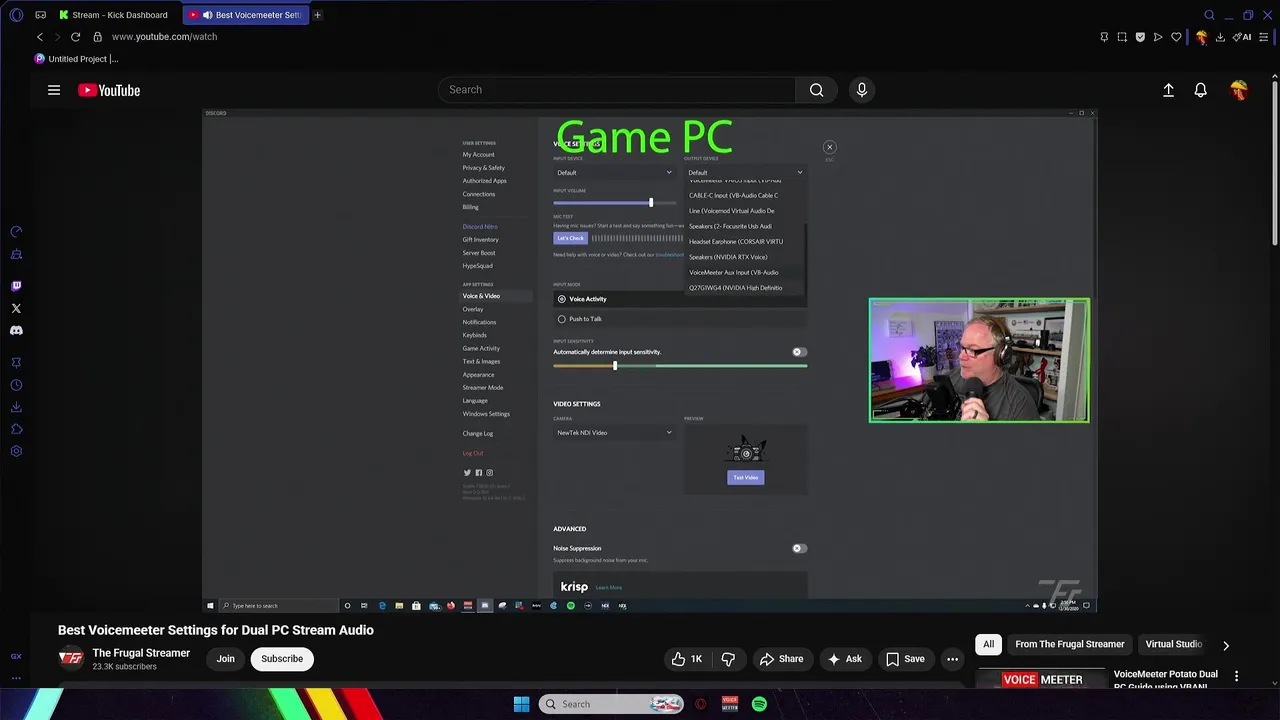Screen dimensions: 1280x720
Task: Share the video
Action: (x=781, y=659)
